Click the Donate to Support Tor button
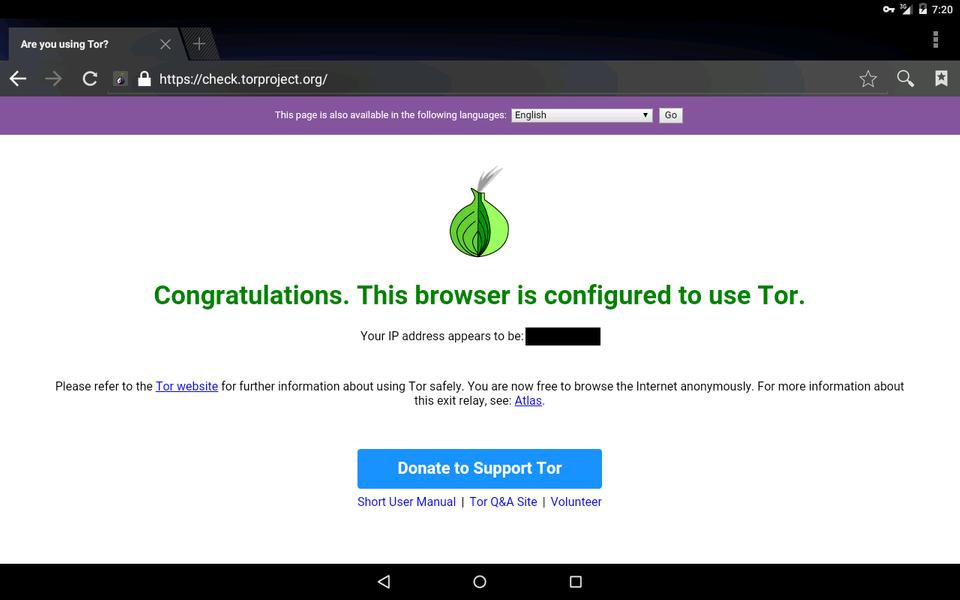Screen dimensions: 960x600 point(479,468)
